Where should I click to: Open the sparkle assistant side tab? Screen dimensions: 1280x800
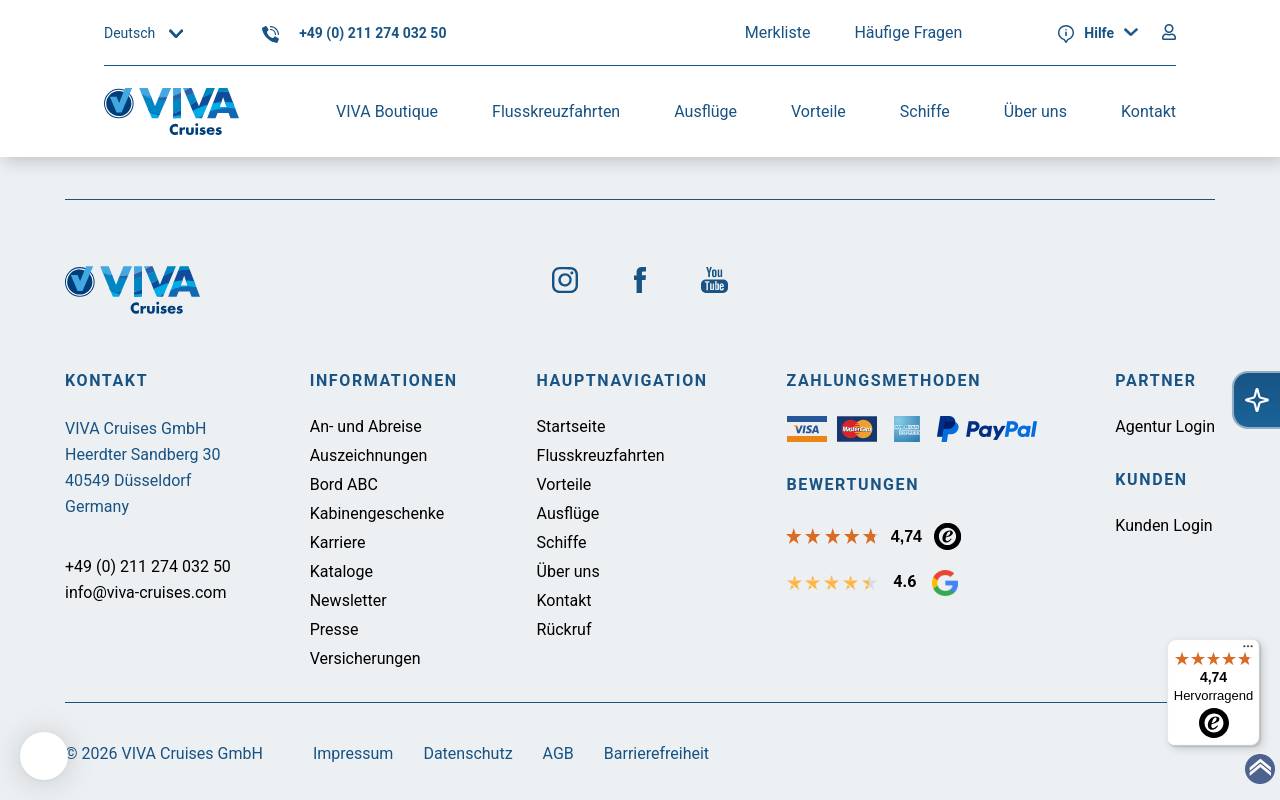[1257, 400]
